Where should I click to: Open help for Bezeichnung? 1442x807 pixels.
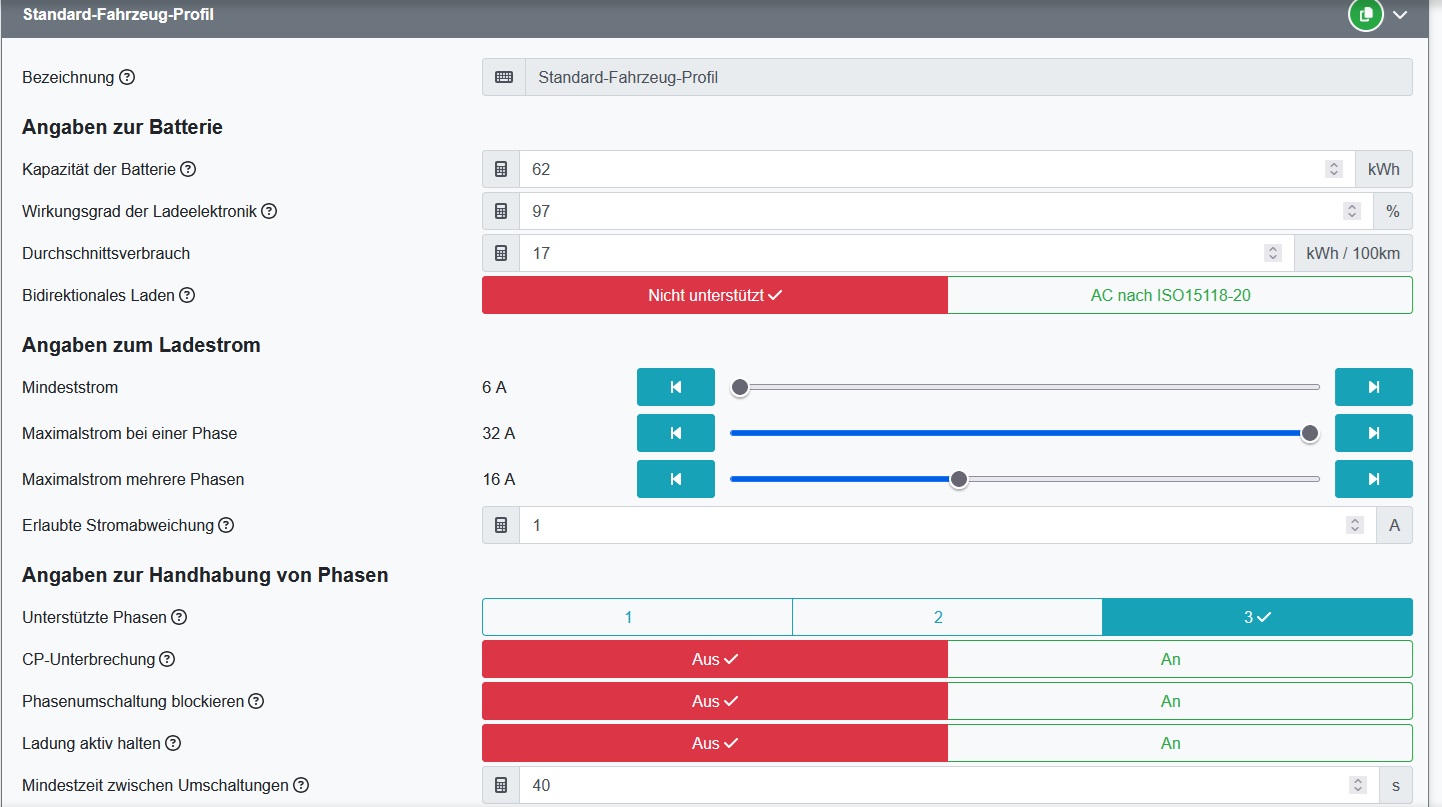pos(127,77)
